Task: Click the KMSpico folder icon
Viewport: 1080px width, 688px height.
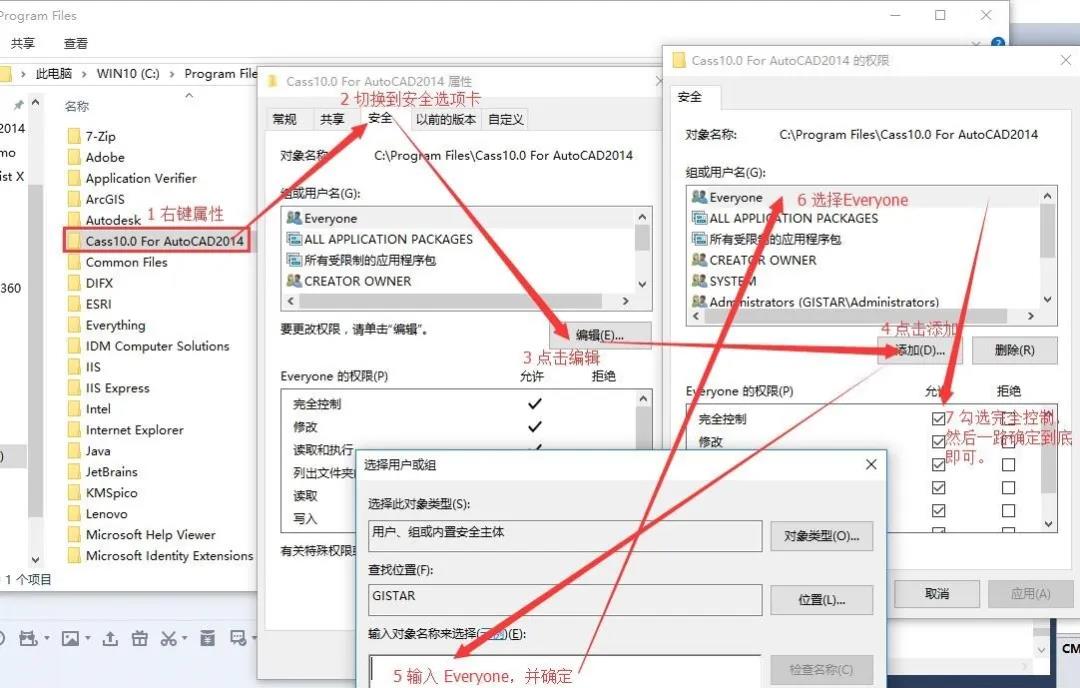Action: [x=74, y=492]
